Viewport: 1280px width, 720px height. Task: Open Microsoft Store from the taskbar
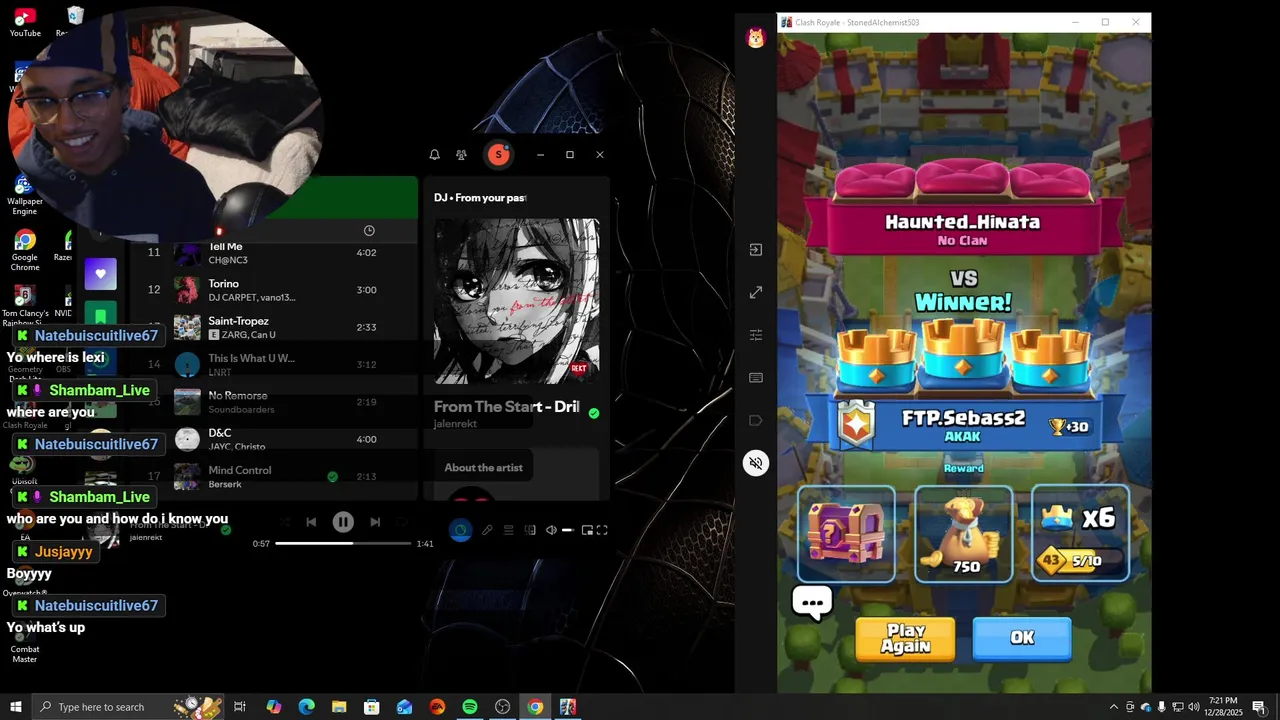click(372, 707)
